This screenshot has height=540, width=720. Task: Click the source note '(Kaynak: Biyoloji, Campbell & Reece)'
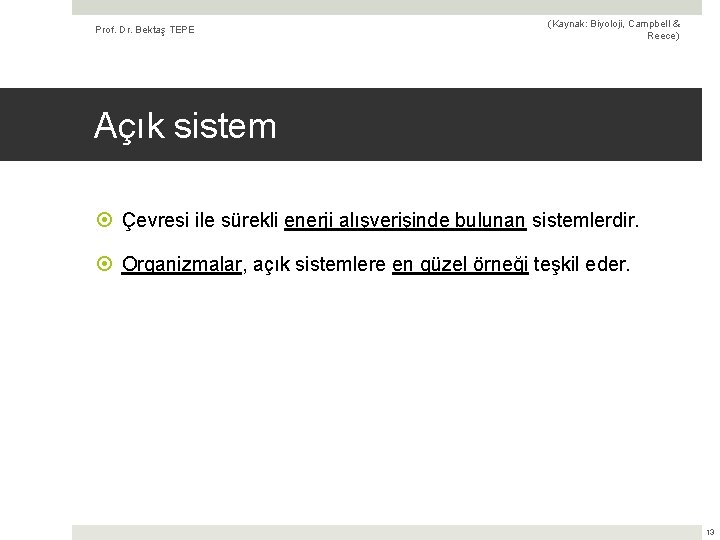[x=613, y=29]
